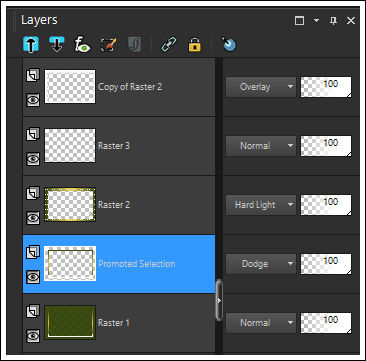
Task: Toggle visibility of Raster 3 layer
Action: 33,159
